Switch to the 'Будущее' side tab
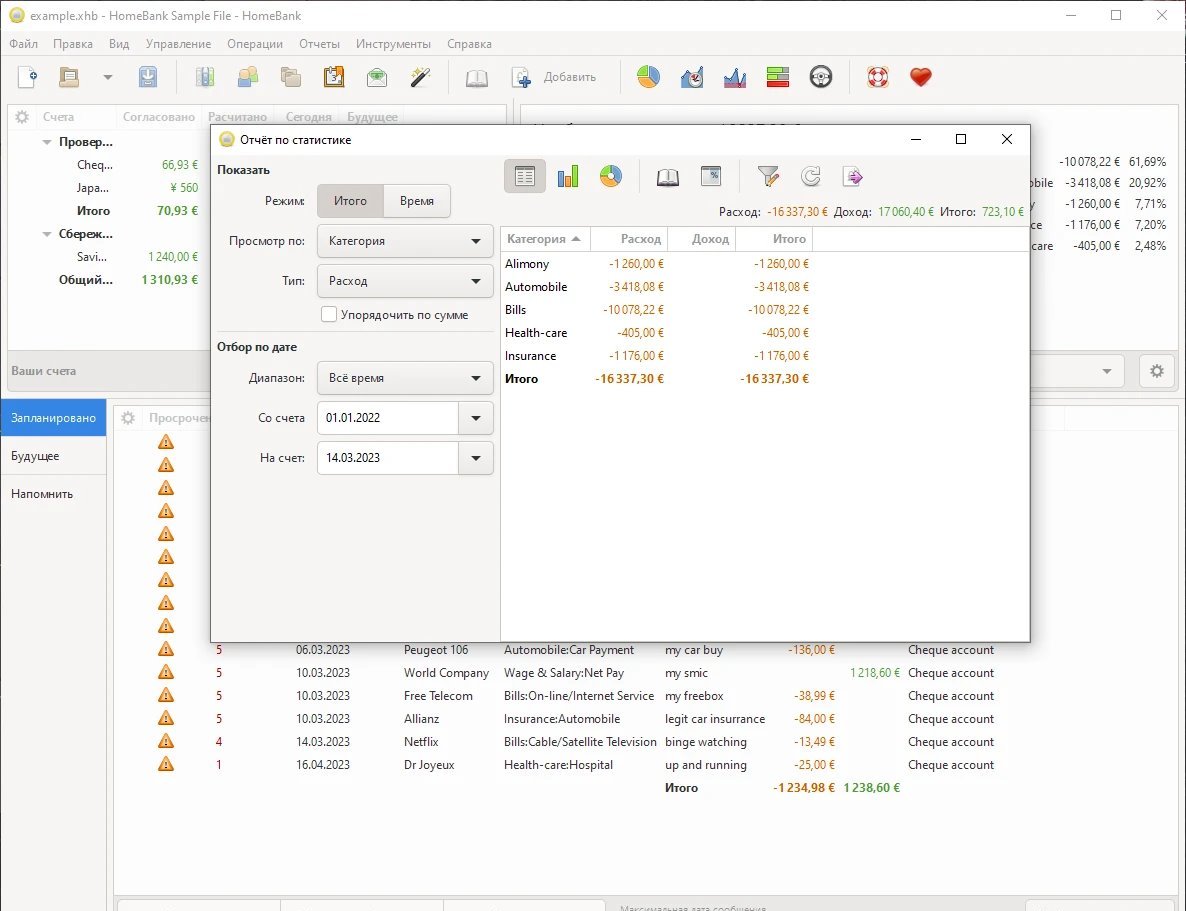The width and height of the screenshot is (1186, 911). (x=35, y=456)
